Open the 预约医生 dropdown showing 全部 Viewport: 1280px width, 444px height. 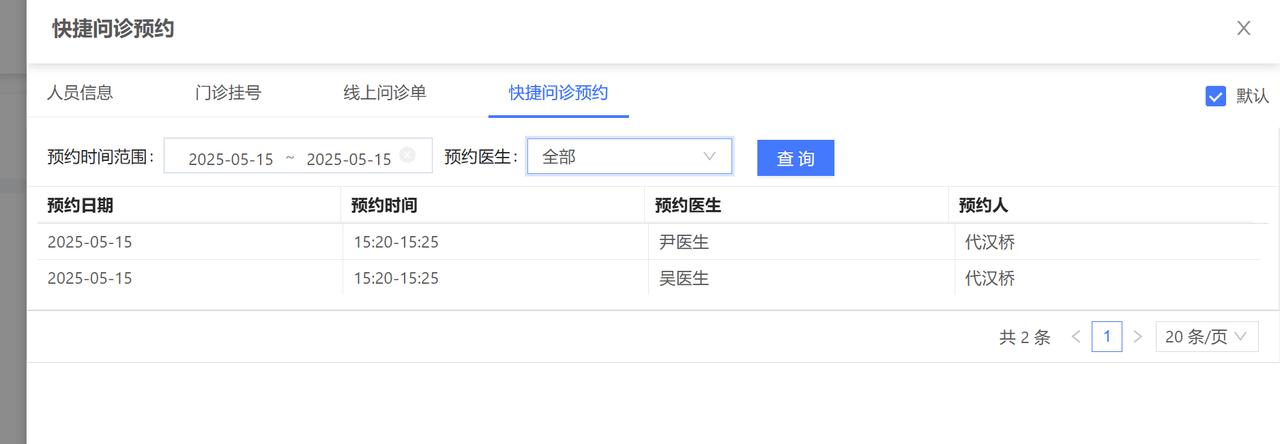coord(630,156)
